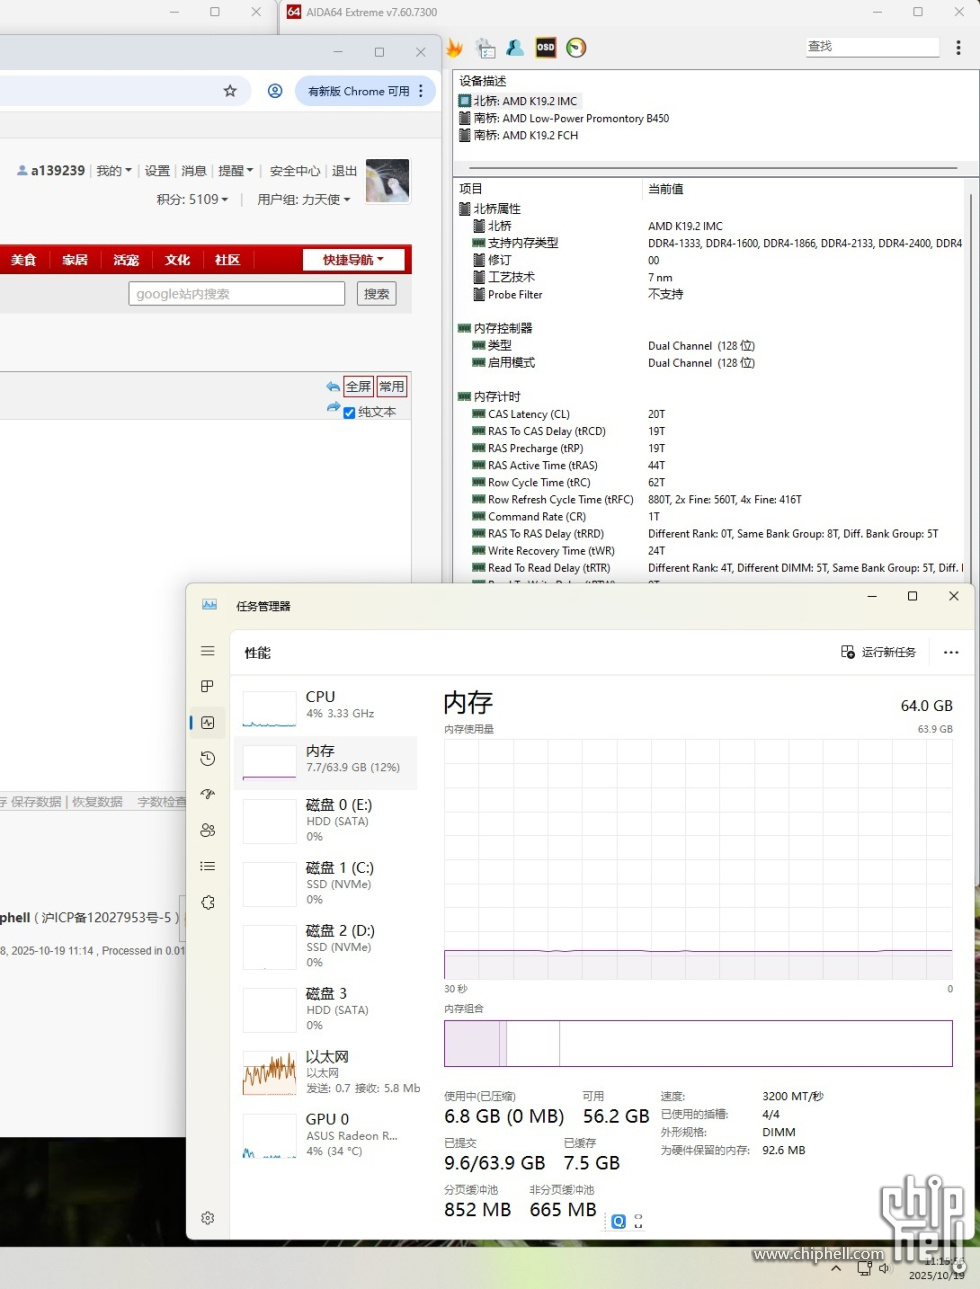Image resolution: width=980 pixels, height=1289 pixels.
Task: Expand the 积分: 5109 dropdown
Action: click(192, 200)
